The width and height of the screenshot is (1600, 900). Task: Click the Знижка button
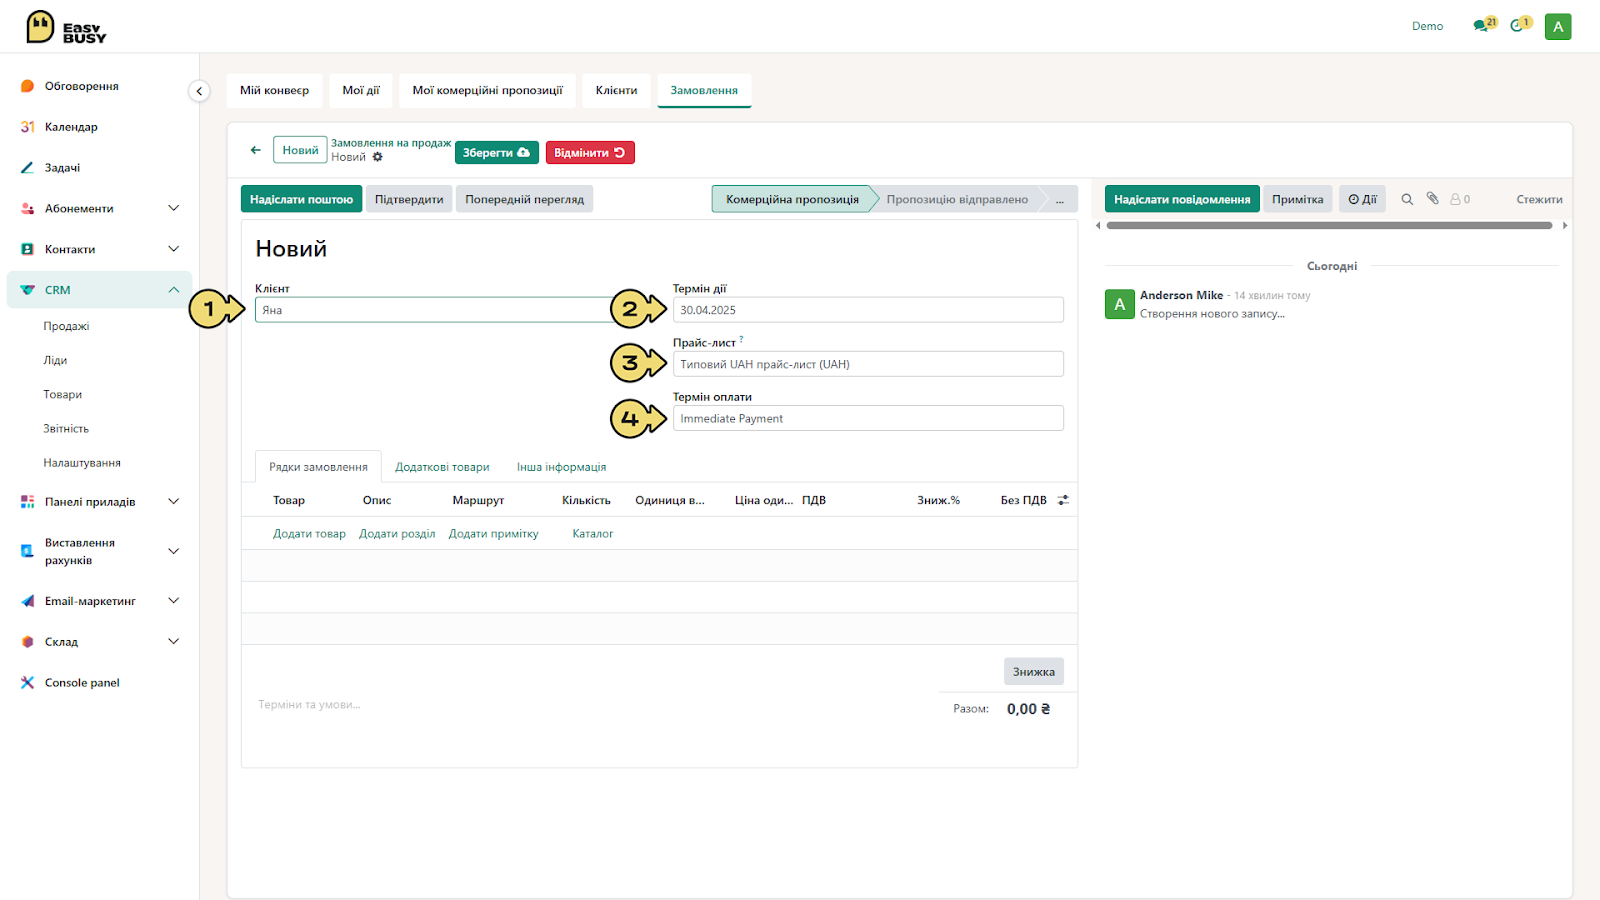[x=1034, y=672]
